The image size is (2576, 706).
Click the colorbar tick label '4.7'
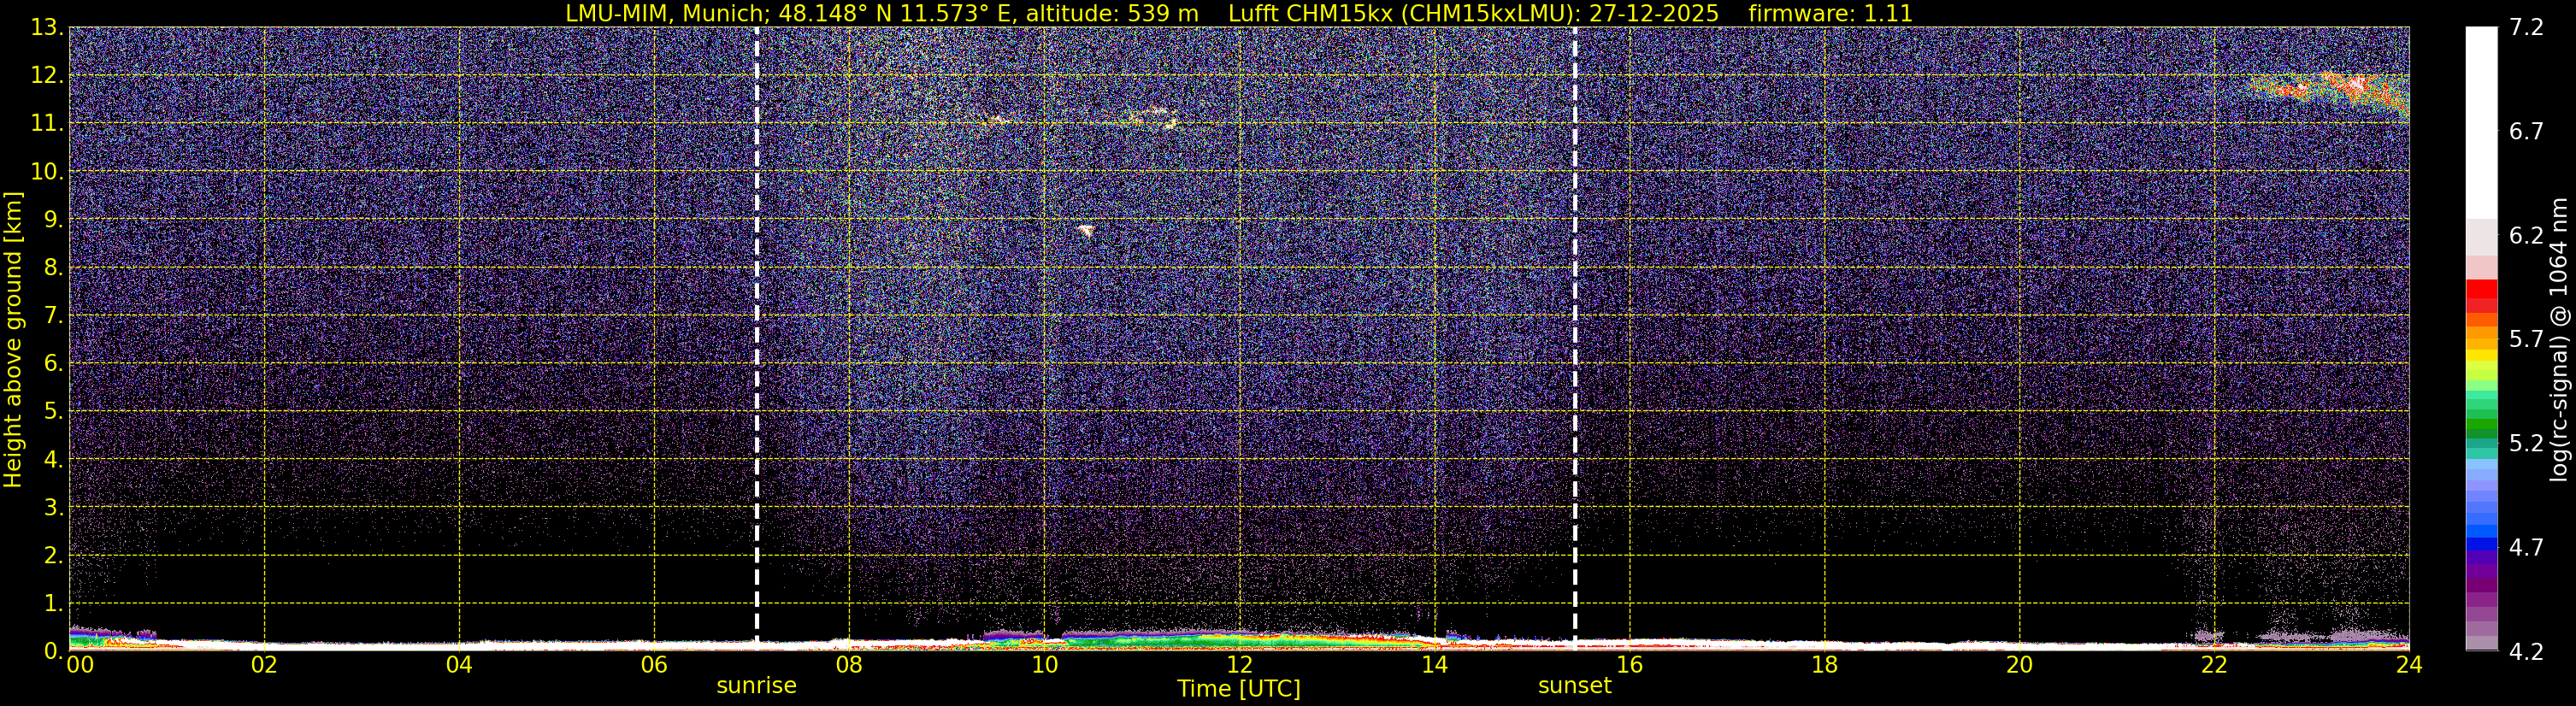tap(2526, 547)
